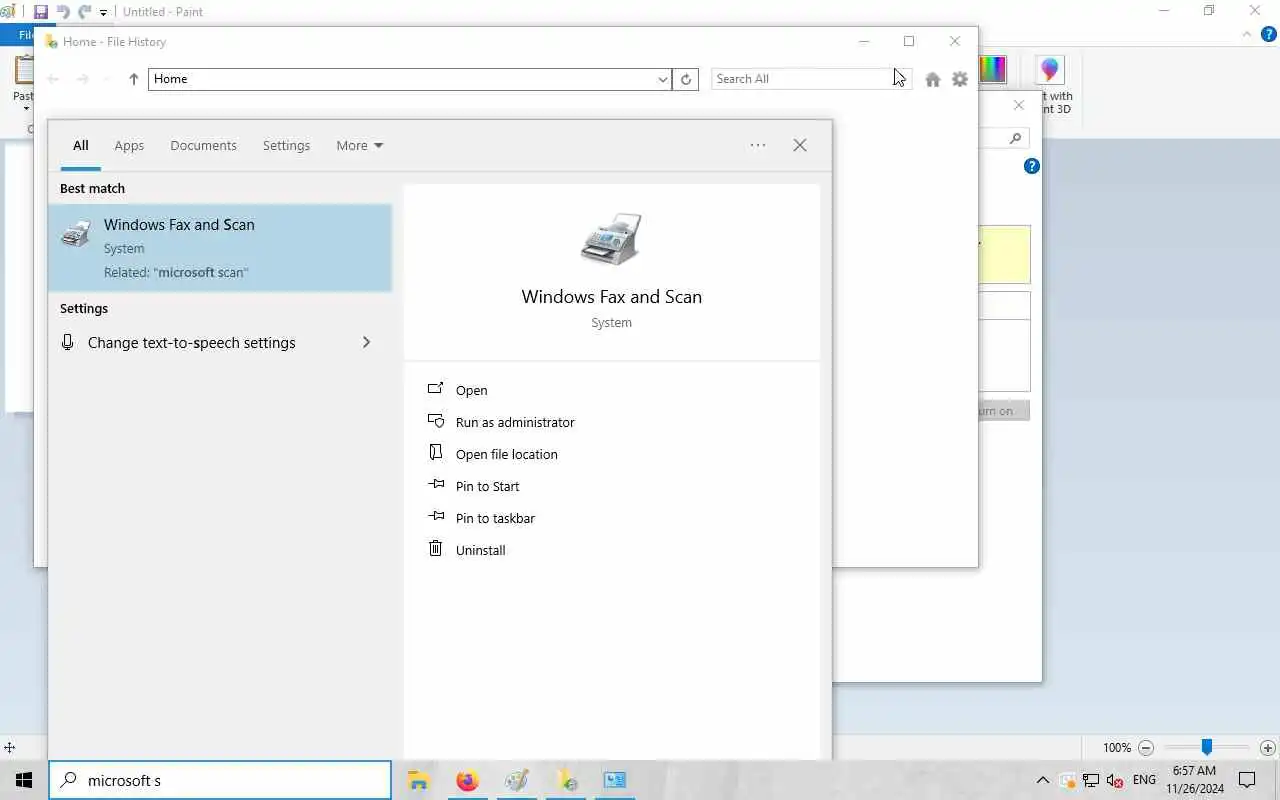
Task: Switch to Paint from the taskbar
Action: [516, 780]
